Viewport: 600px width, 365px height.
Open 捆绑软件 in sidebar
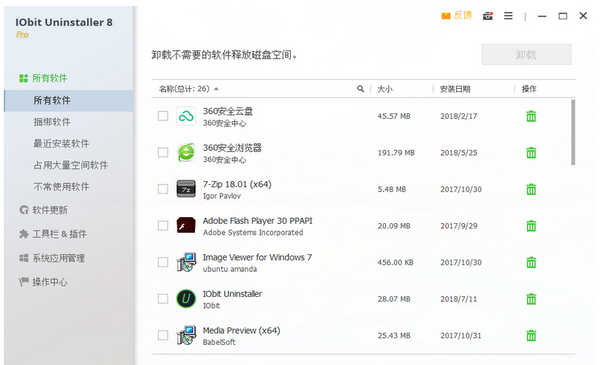pos(52,122)
